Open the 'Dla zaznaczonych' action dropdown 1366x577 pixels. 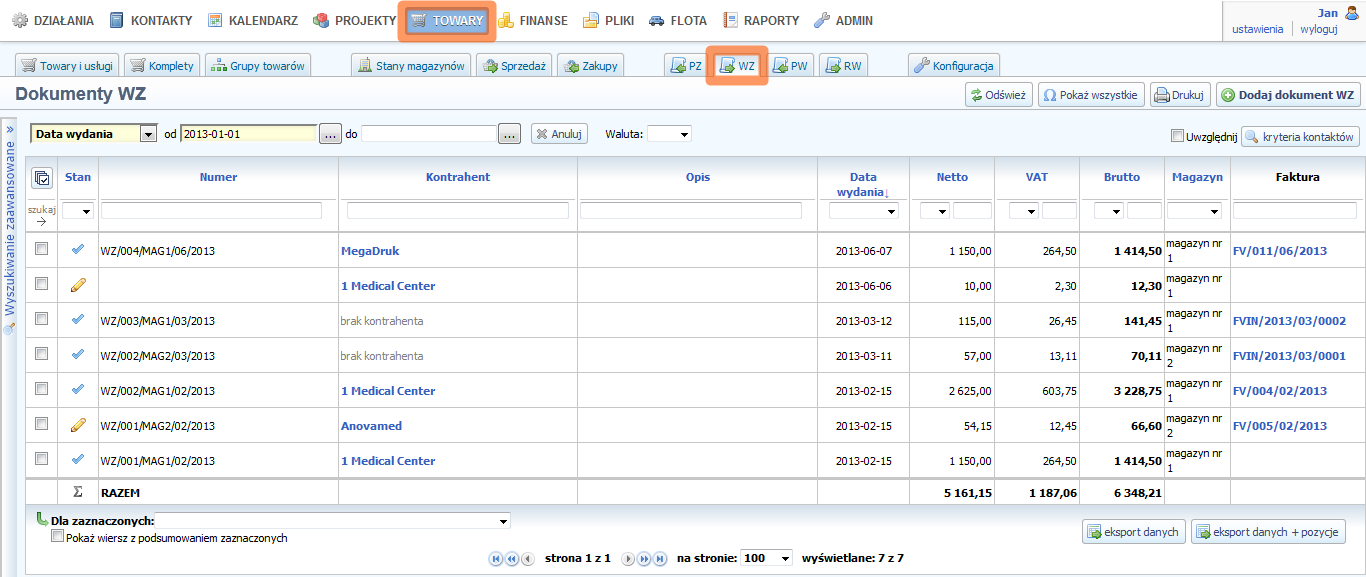click(x=333, y=521)
